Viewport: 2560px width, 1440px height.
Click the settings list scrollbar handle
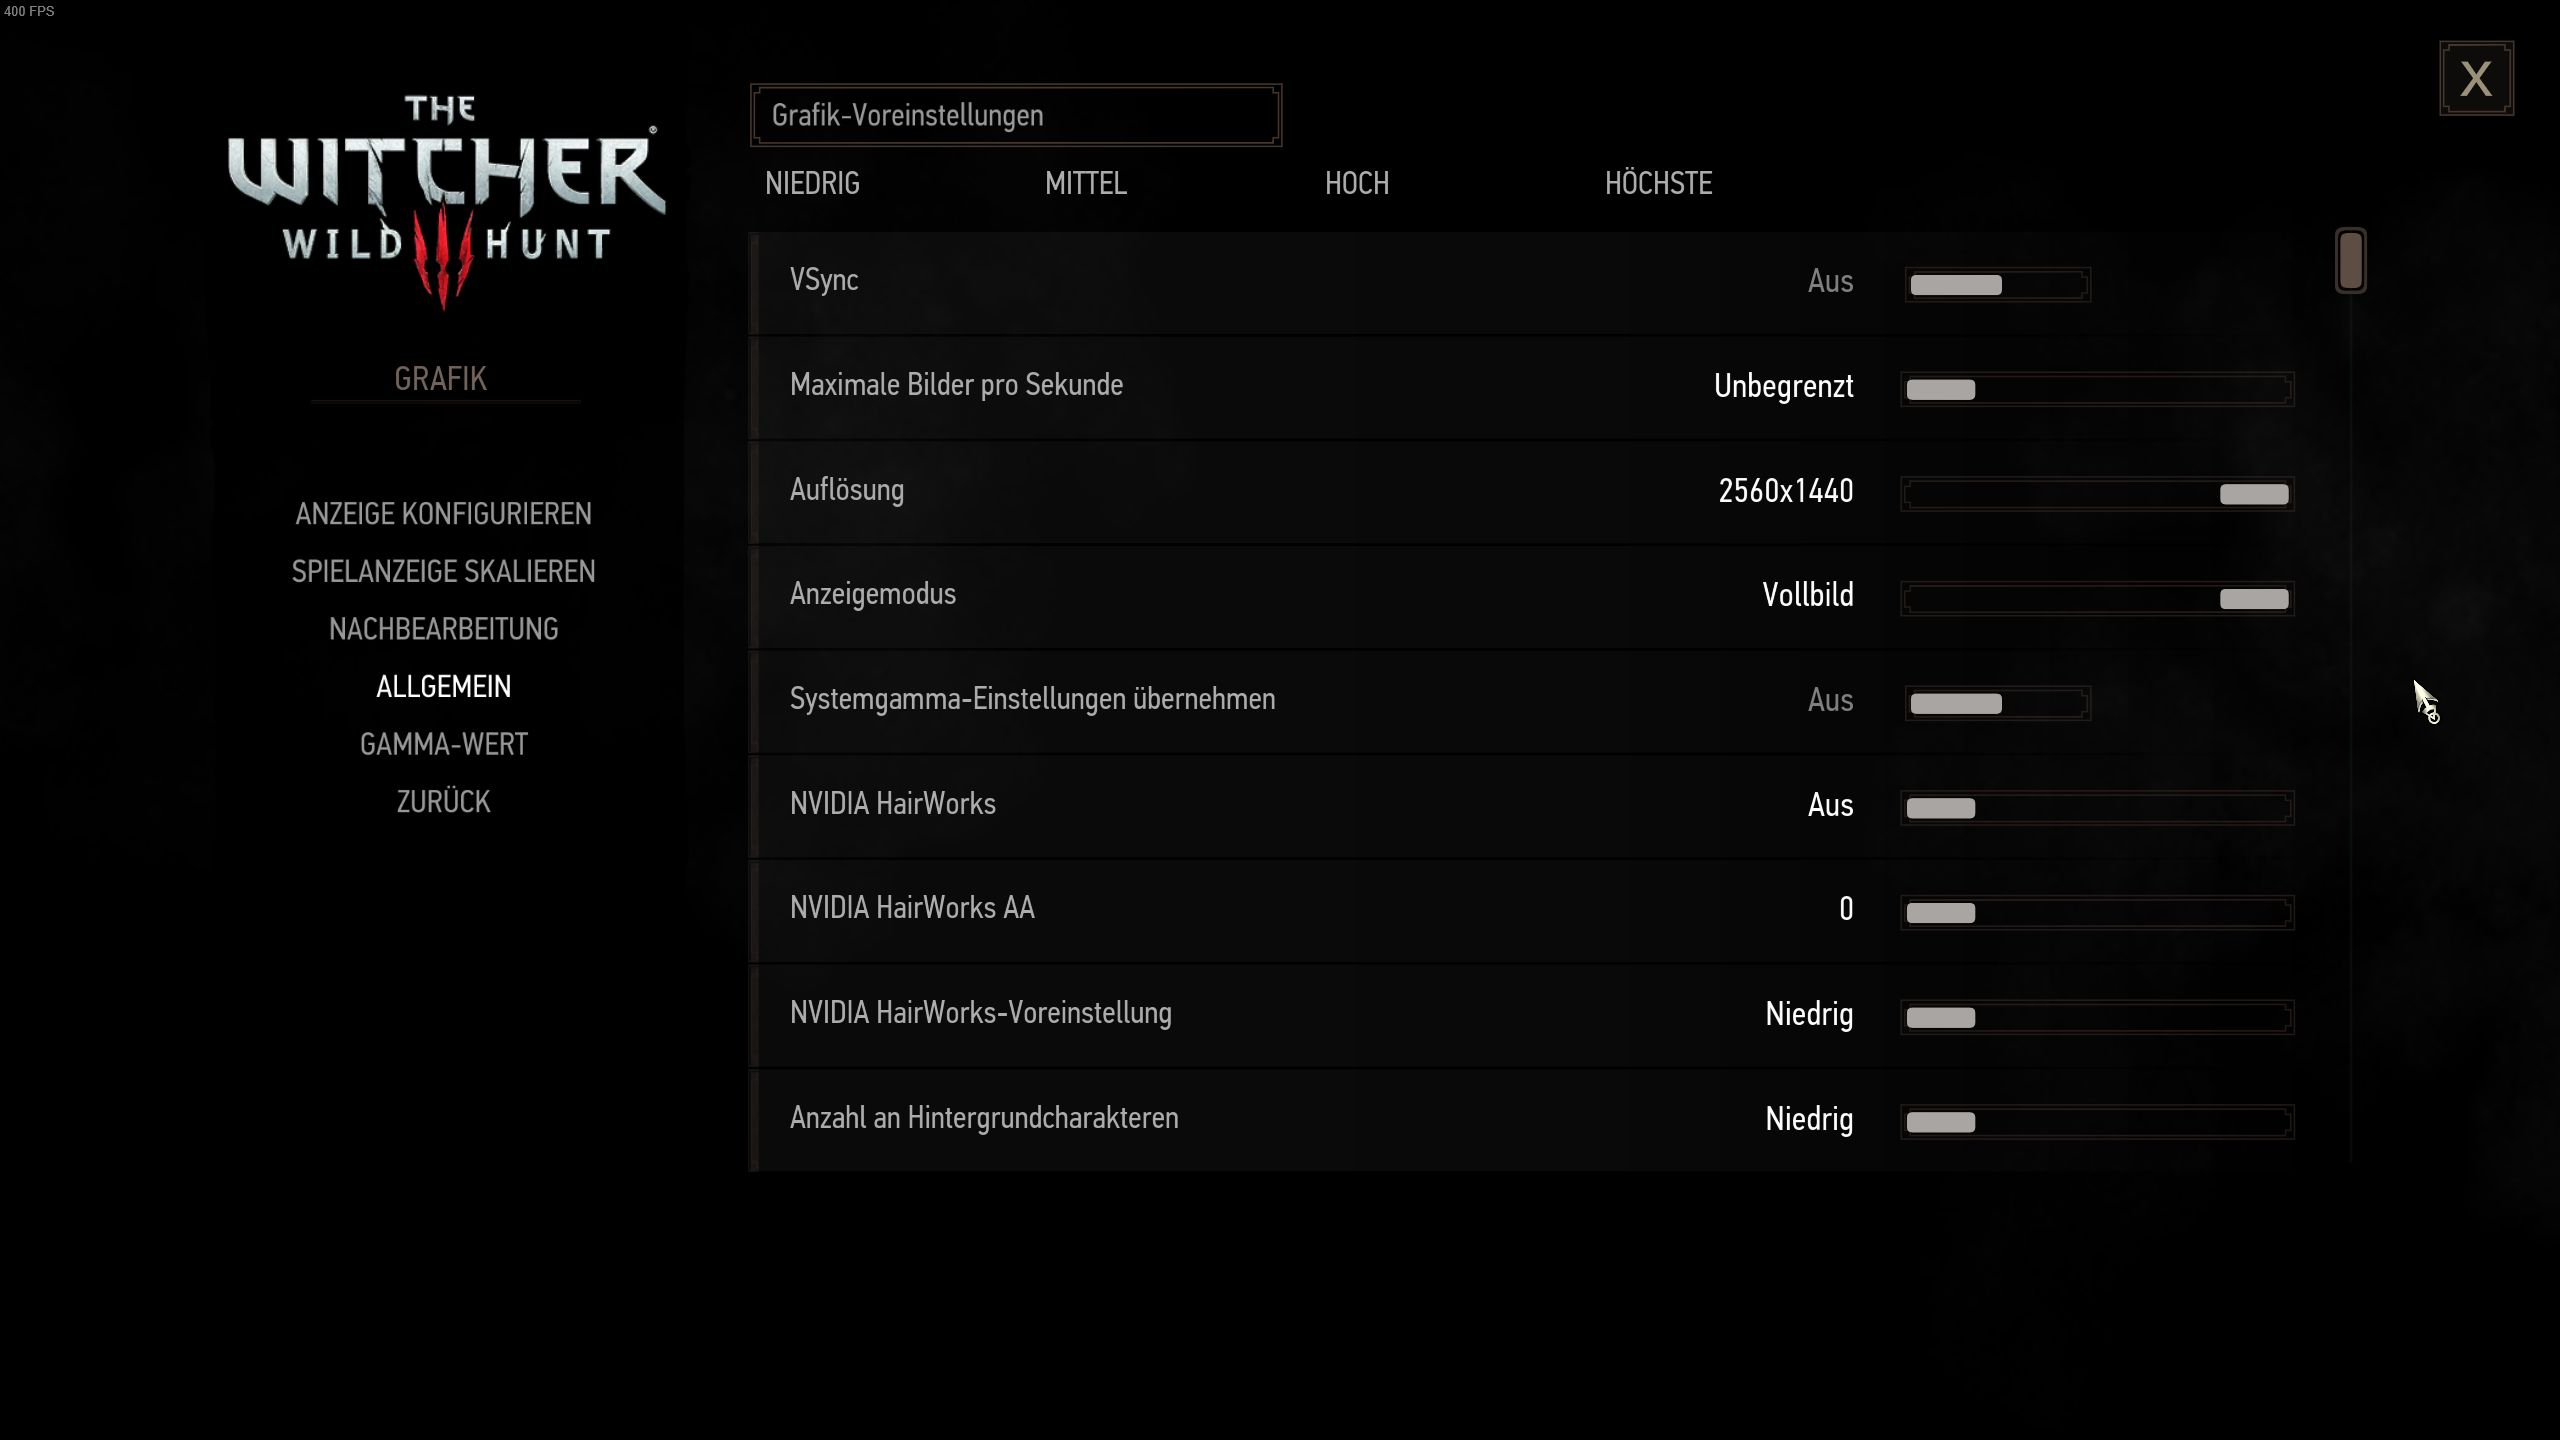2350,260
